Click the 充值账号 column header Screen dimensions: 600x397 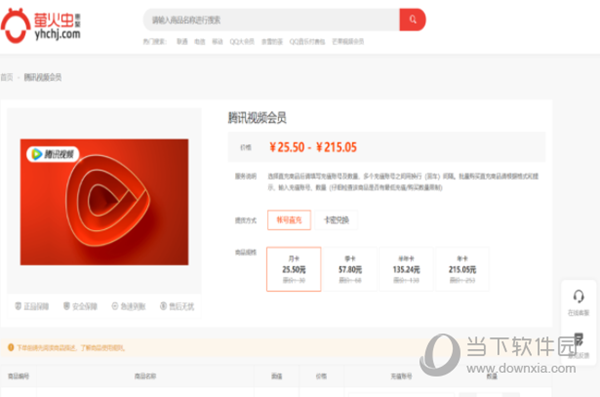(x=401, y=376)
